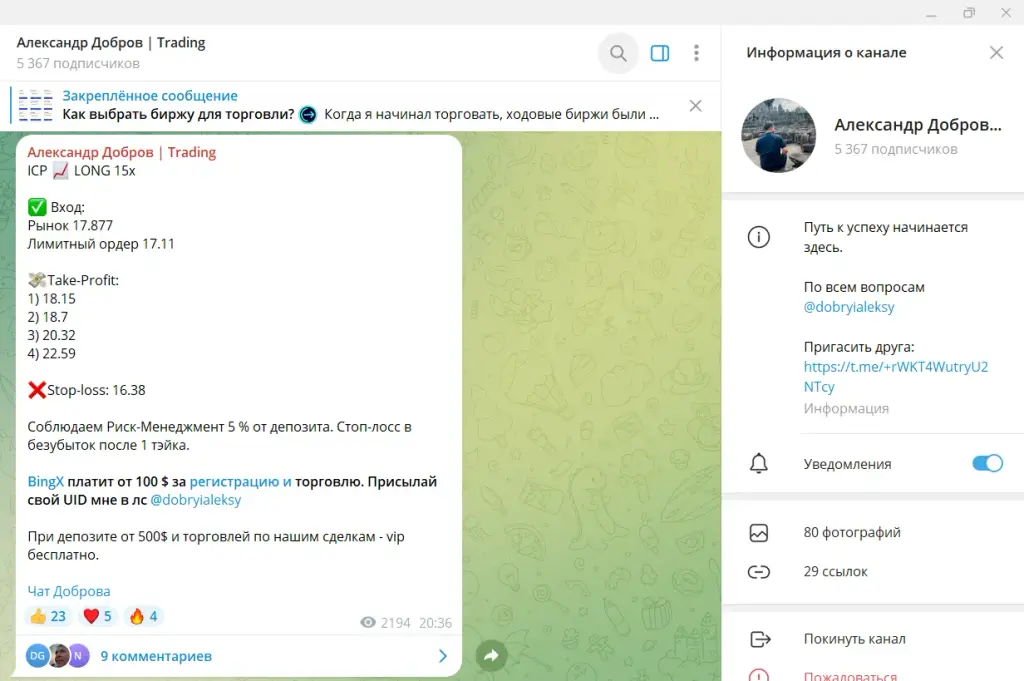Viewport: 1024px width, 681px height.
Task: Maximize or restore the Telegram window
Action: click(968, 12)
